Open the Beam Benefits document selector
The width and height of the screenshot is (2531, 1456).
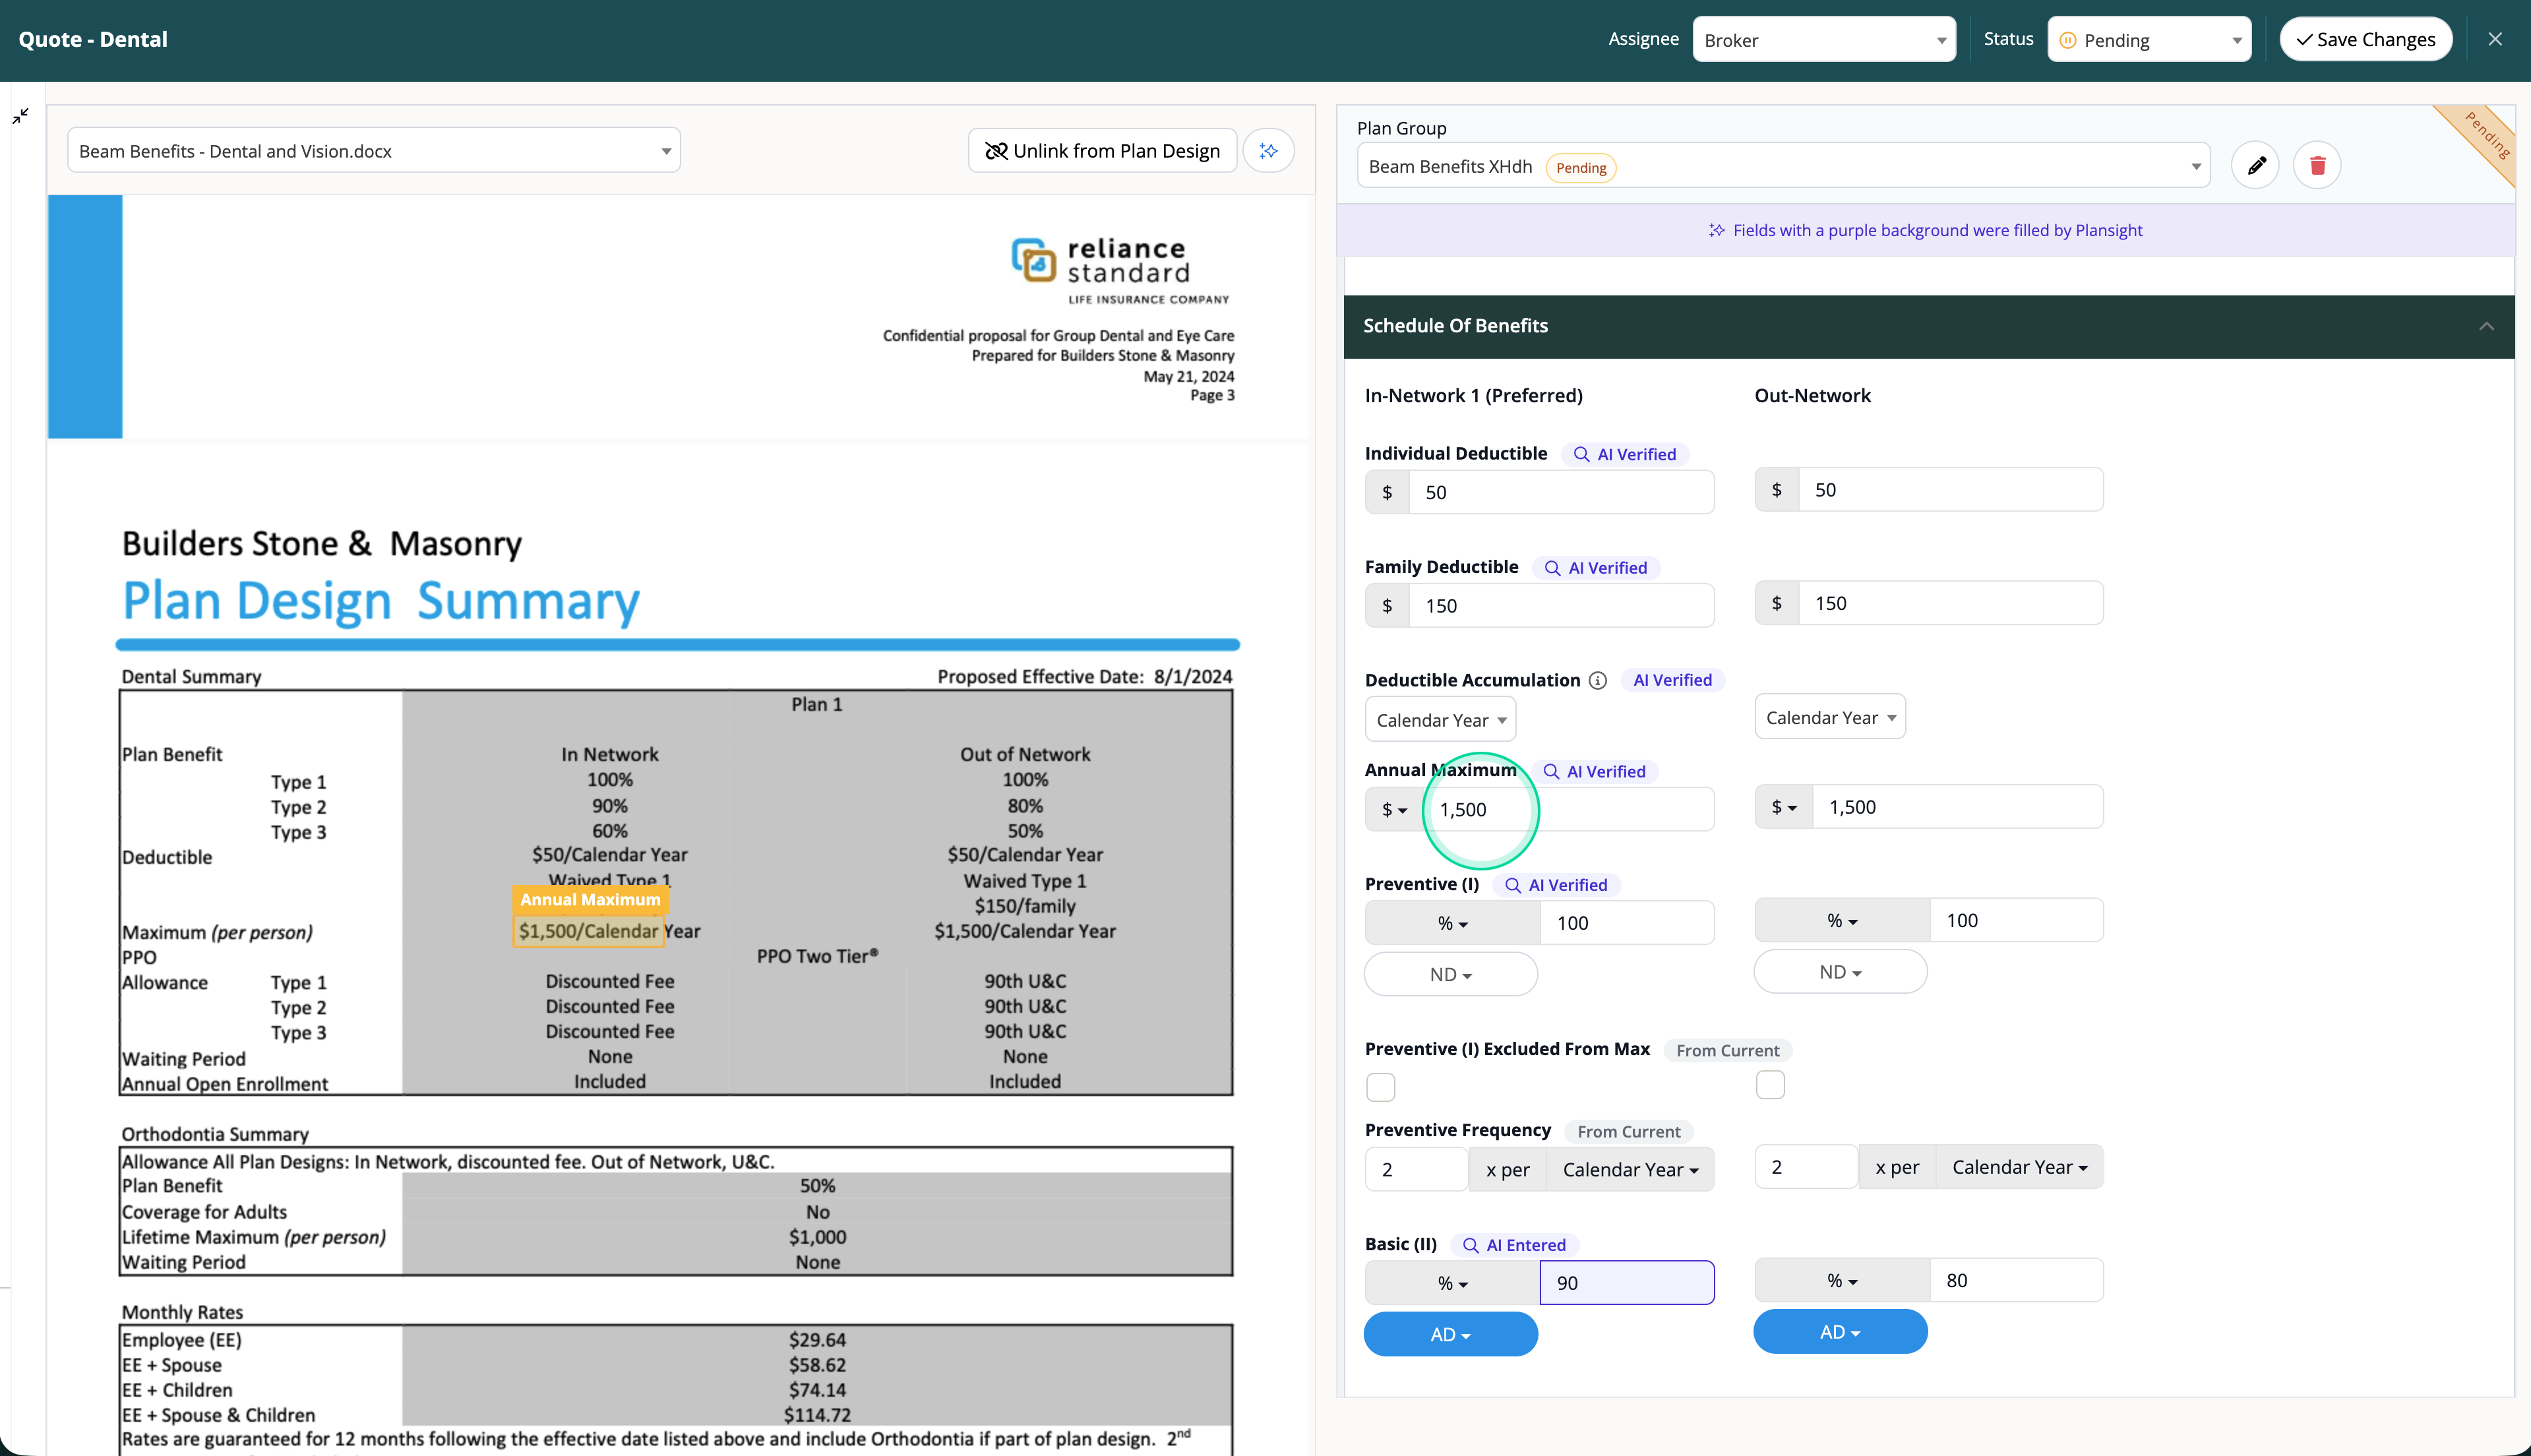tap(373, 150)
